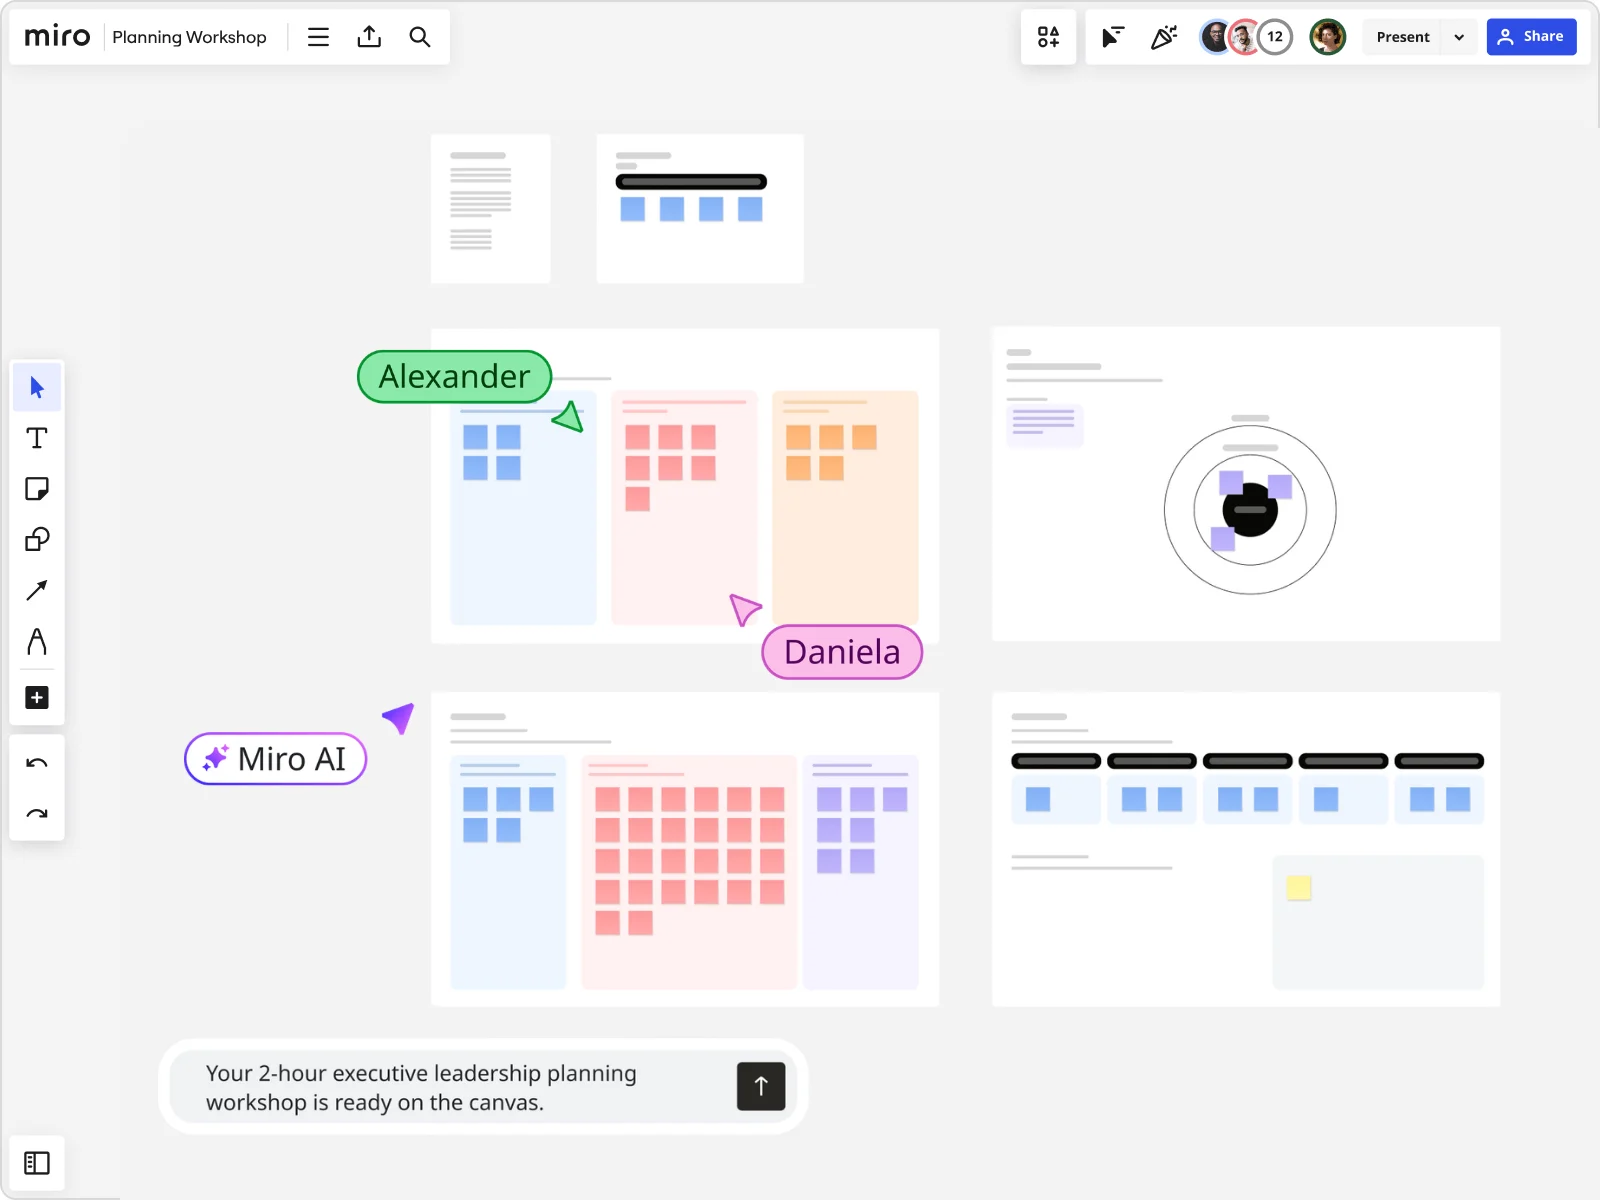Click the Present button
1600x1200 pixels.
point(1402,37)
